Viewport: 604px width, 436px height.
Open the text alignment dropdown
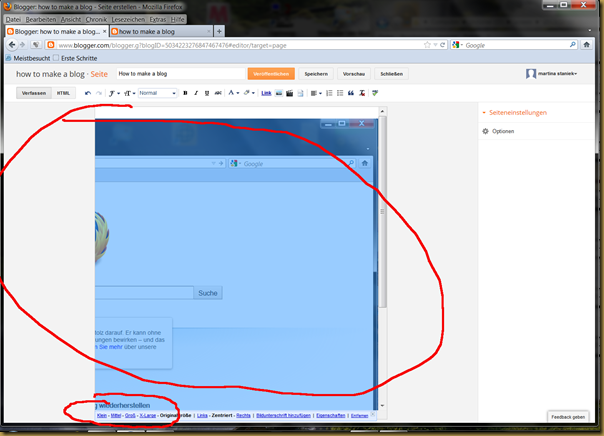click(x=316, y=93)
